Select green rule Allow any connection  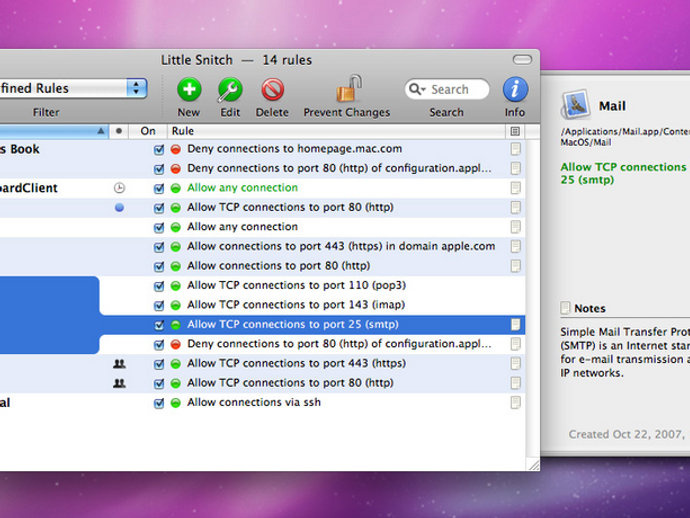(242, 188)
